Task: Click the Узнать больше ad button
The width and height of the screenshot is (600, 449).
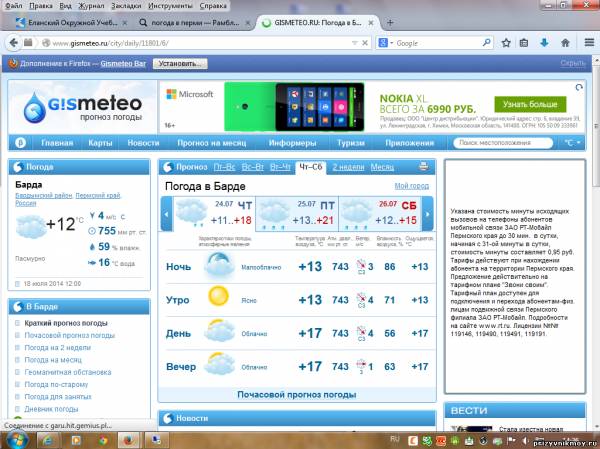Action: click(x=530, y=104)
